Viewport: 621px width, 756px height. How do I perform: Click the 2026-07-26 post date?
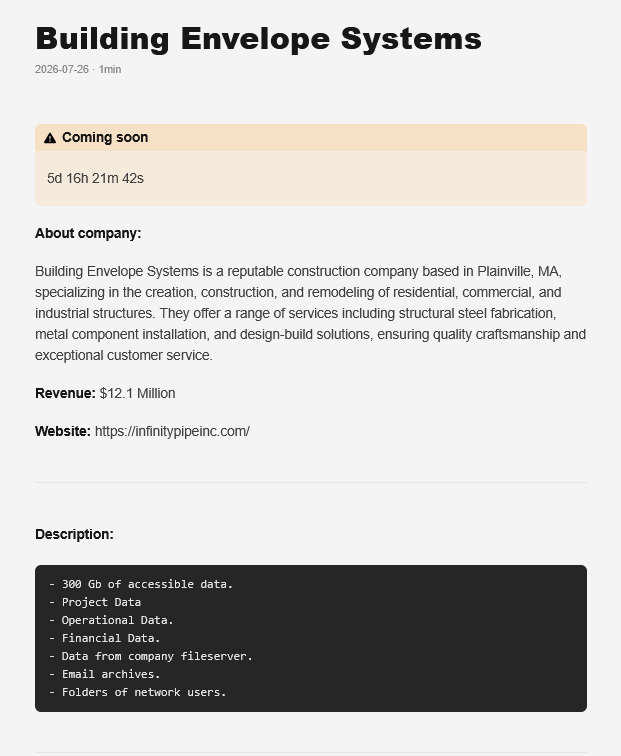(62, 69)
